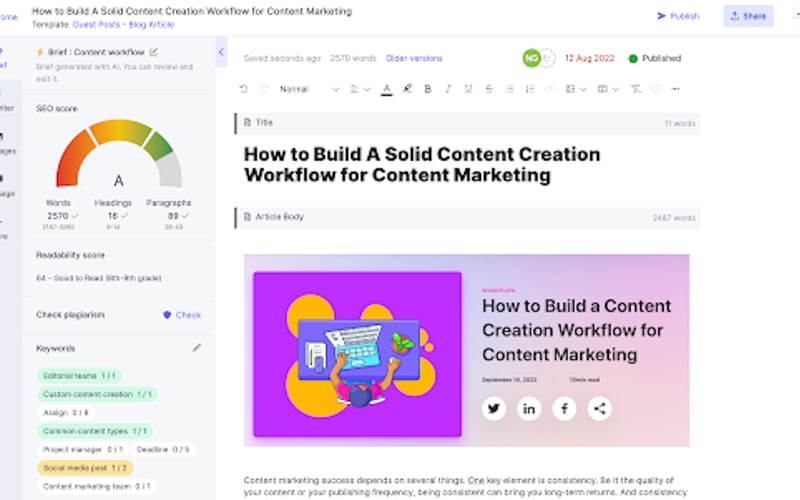Choose the font color tool
The width and height of the screenshot is (800, 500).
[x=387, y=90]
